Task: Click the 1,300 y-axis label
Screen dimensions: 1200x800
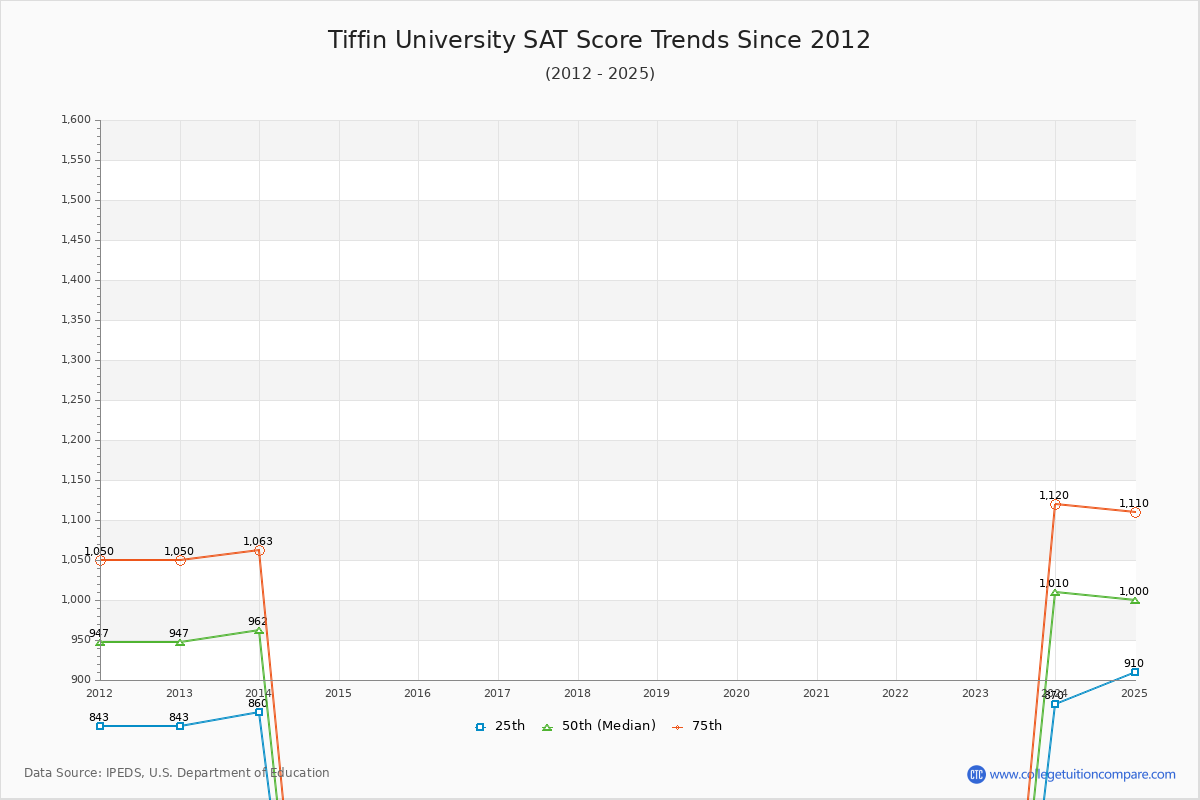Action: [x=76, y=360]
